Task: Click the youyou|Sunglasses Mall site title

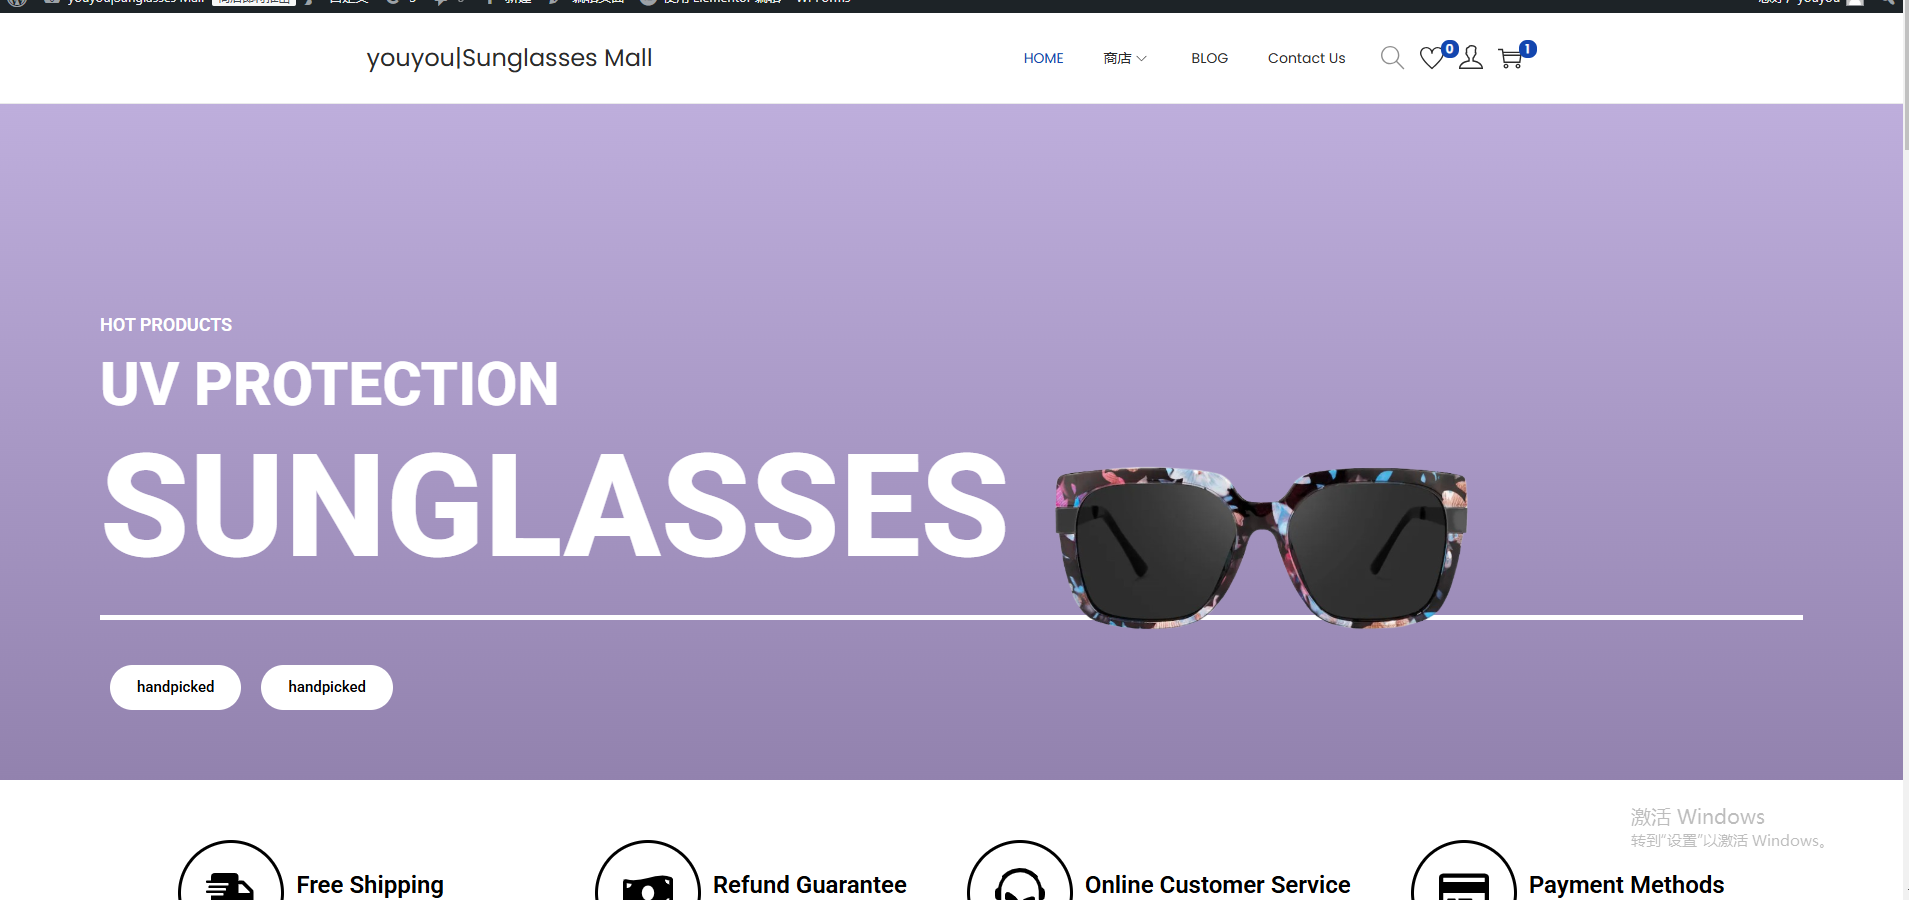Action: pyautogui.click(x=509, y=58)
